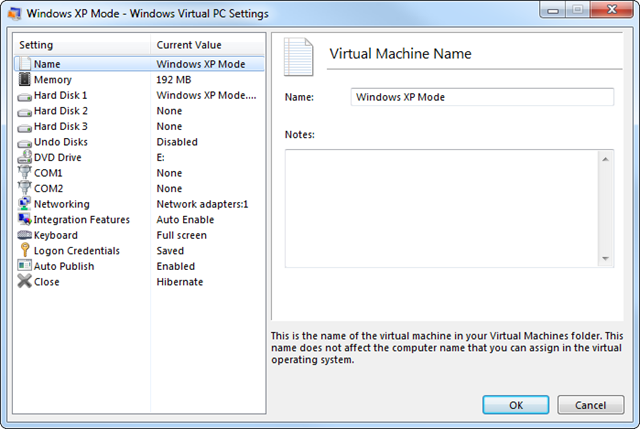
Task: Click the Setting column header
Action: [x=80, y=45]
